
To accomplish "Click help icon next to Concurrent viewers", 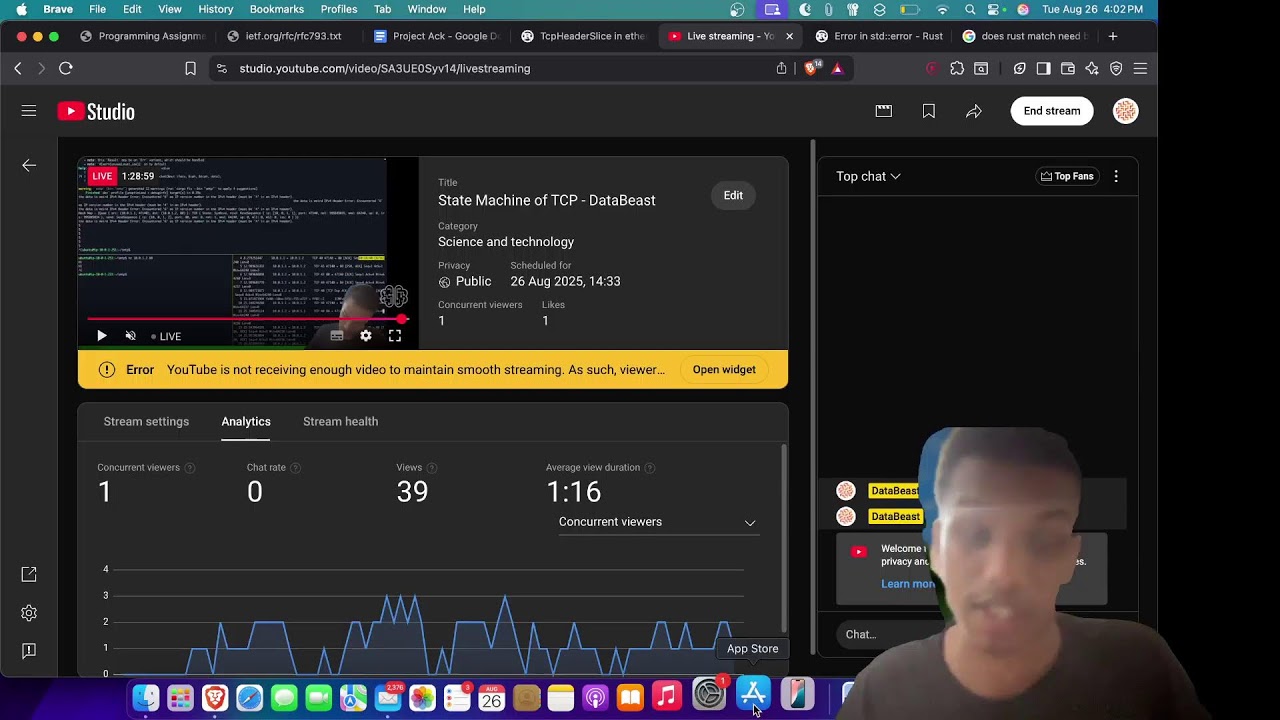I will tap(190, 468).
